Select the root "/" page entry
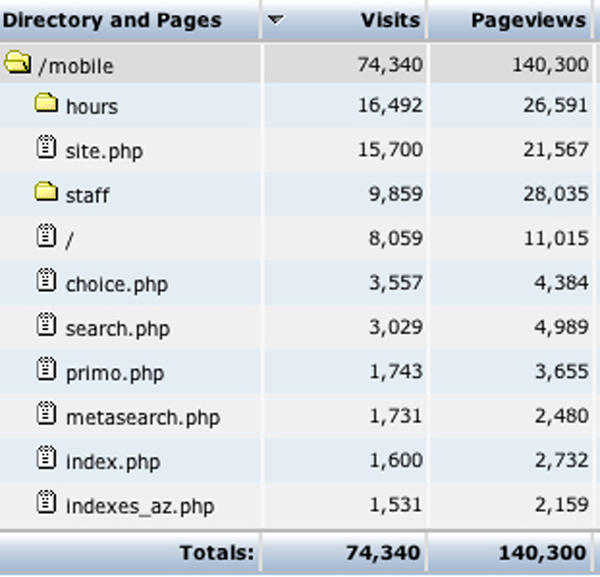600x577 pixels. click(69, 239)
